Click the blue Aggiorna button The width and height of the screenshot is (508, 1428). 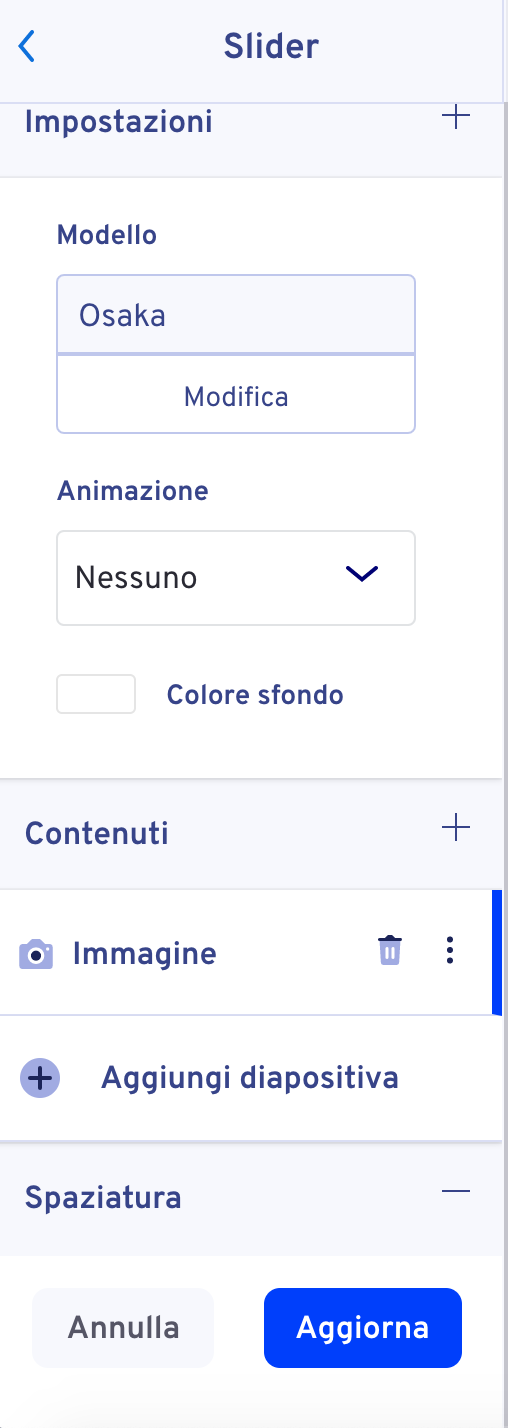(363, 1328)
